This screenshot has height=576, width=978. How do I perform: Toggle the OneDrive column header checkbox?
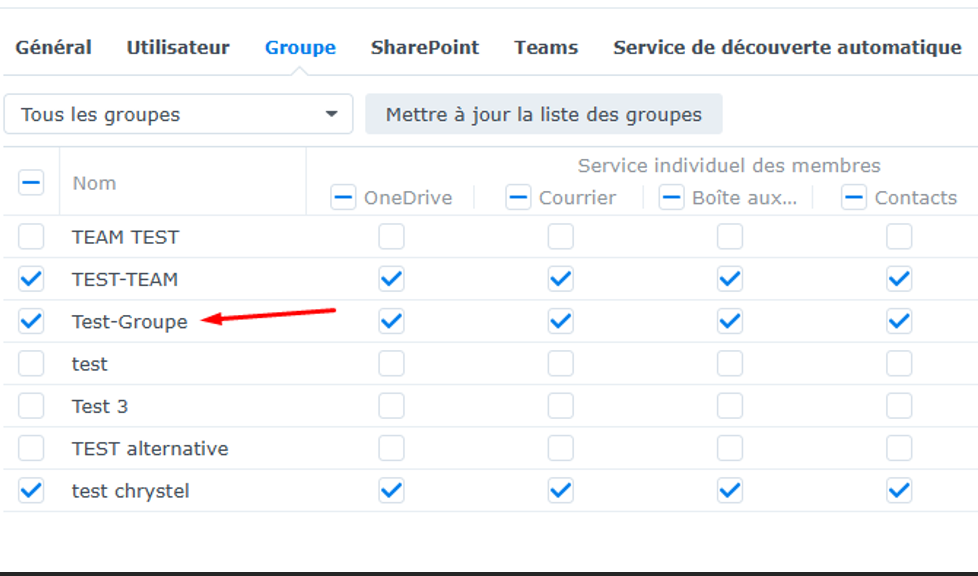(x=344, y=197)
